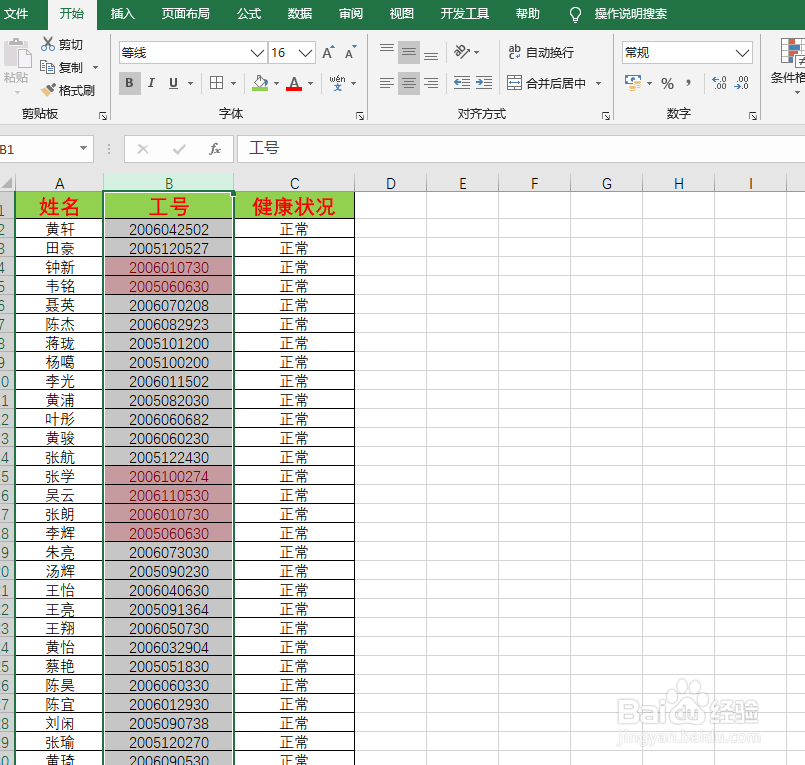The width and height of the screenshot is (805, 765).
Task: Switch to the Formulas (公式) tab
Action: [x=249, y=14]
